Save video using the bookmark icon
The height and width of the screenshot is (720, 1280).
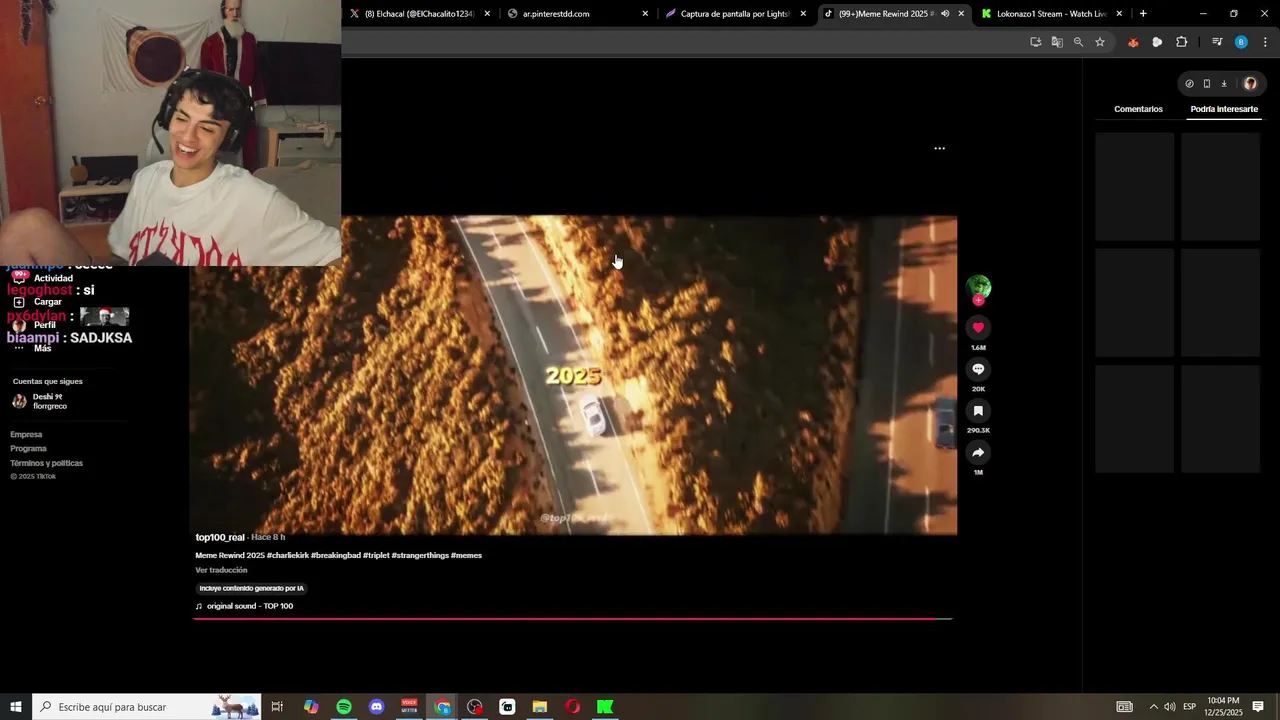(978, 411)
